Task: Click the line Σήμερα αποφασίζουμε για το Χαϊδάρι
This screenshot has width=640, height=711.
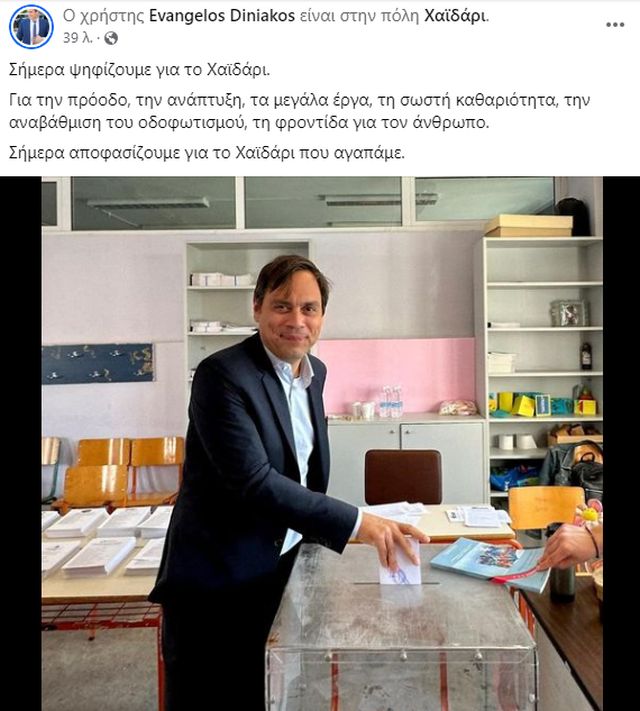Action: coord(206,153)
